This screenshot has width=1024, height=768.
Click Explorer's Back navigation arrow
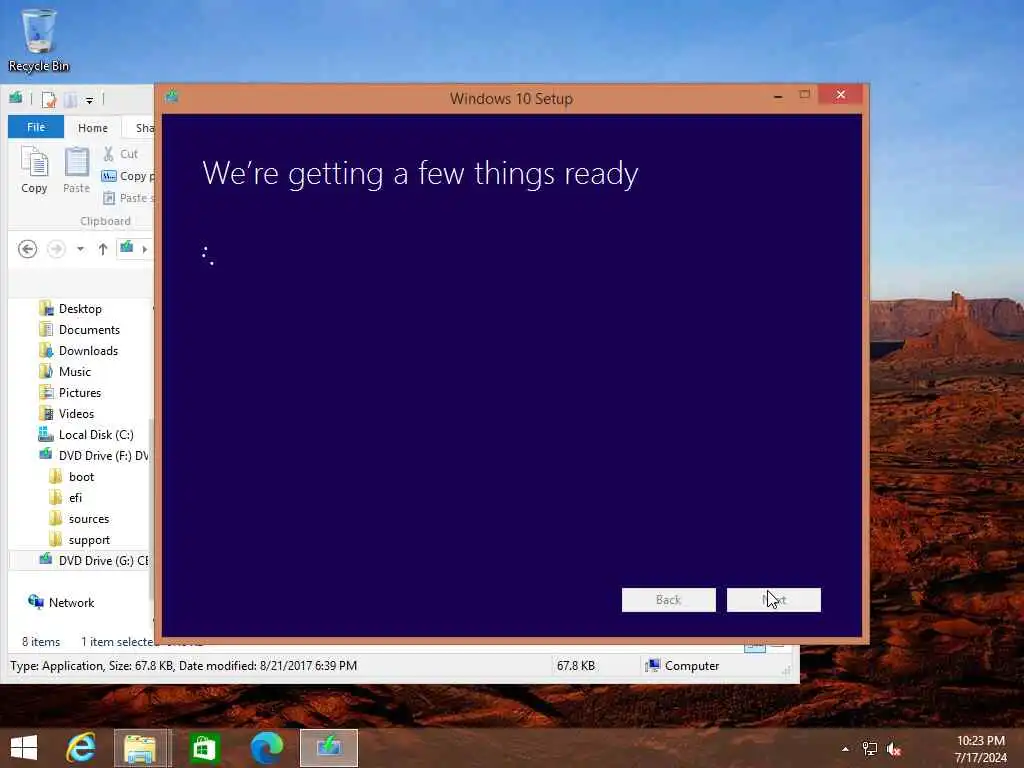tap(27, 249)
